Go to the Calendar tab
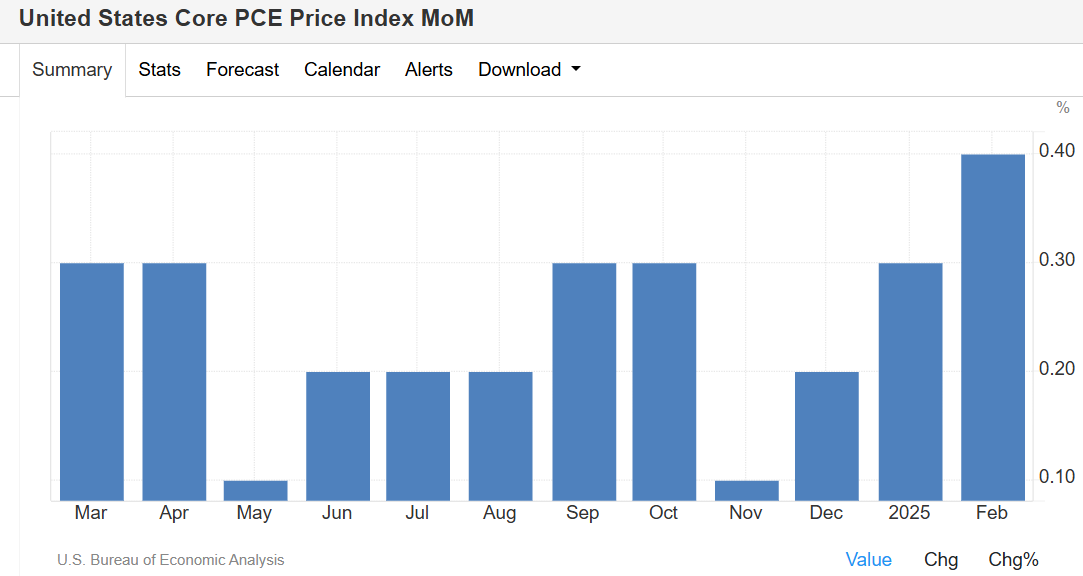 pos(342,70)
